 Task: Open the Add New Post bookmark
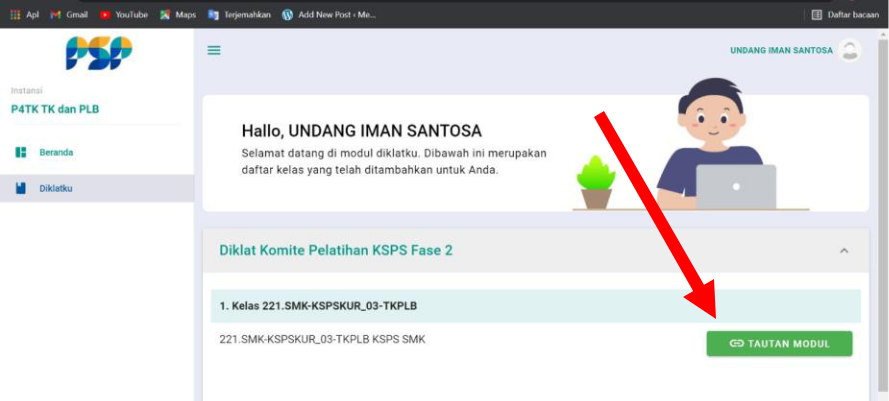coord(329,15)
